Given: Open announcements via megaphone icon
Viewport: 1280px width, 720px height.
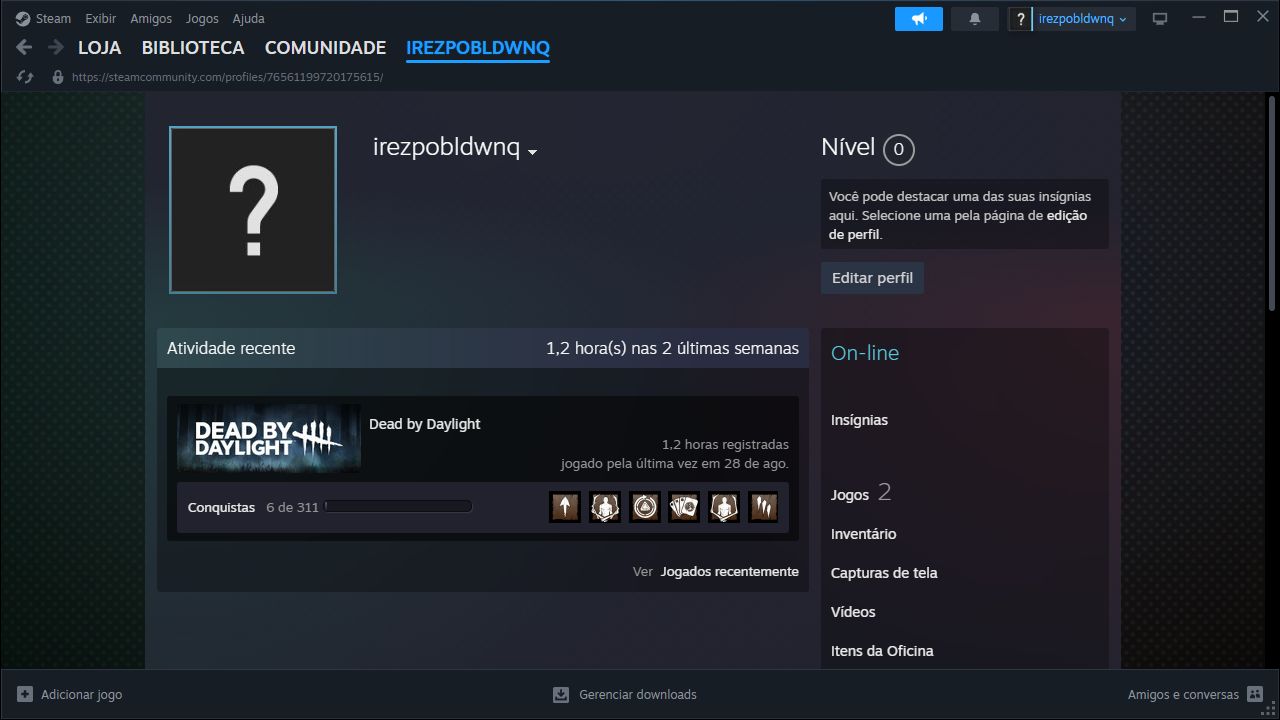Looking at the screenshot, I should [919, 19].
